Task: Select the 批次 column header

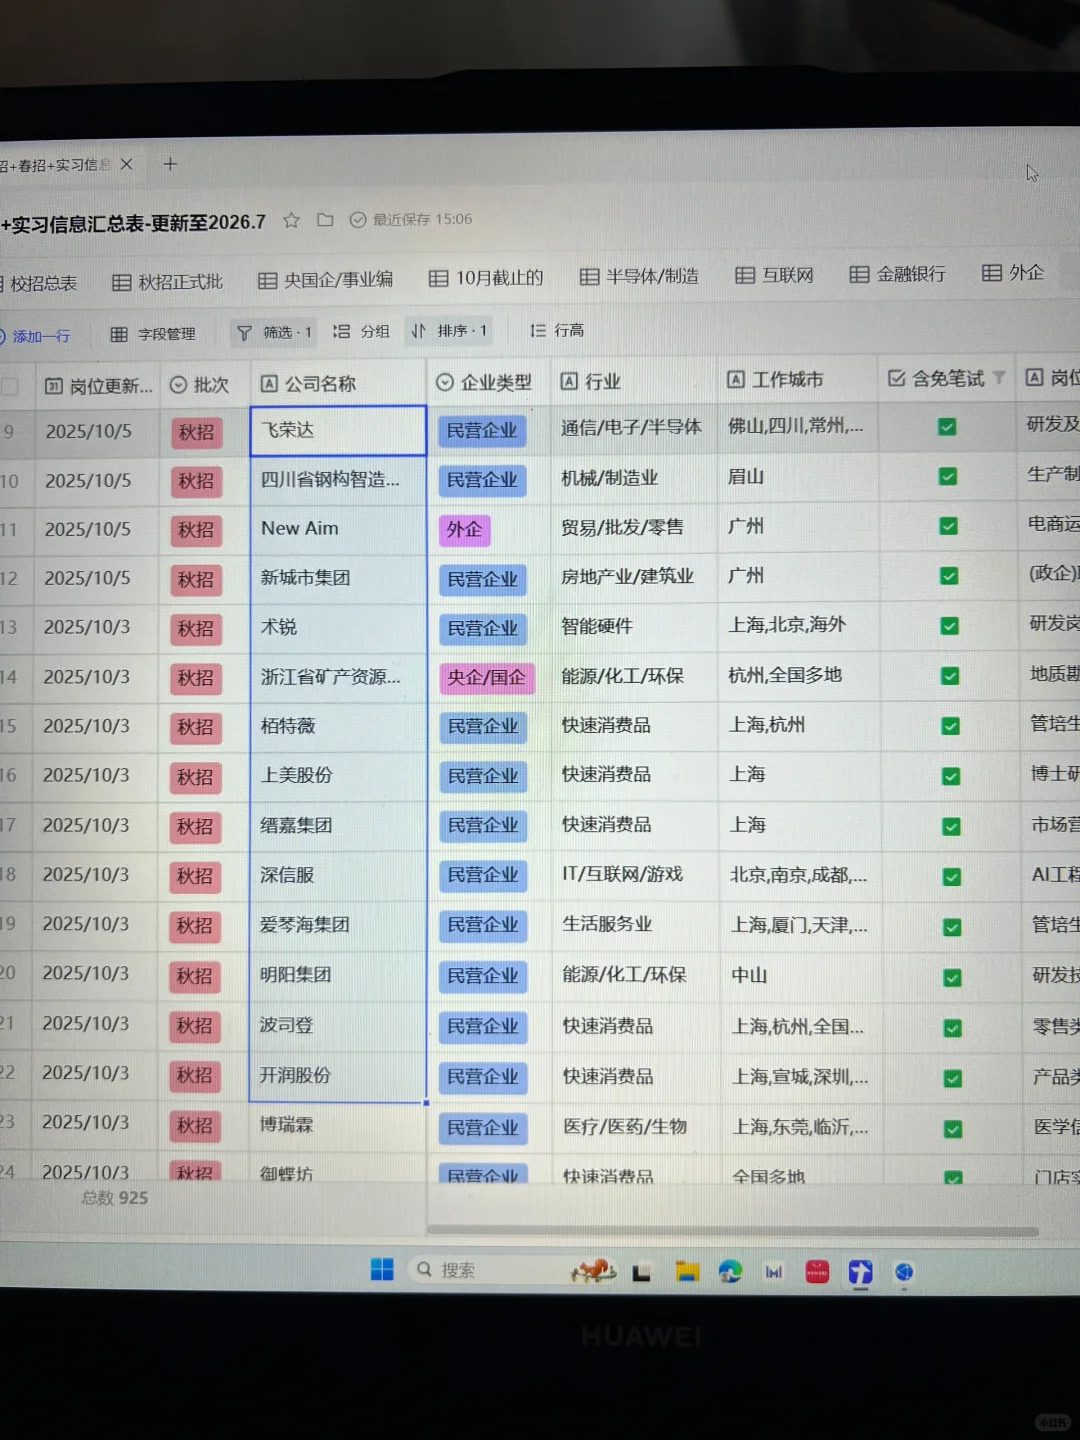Action: [204, 384]
